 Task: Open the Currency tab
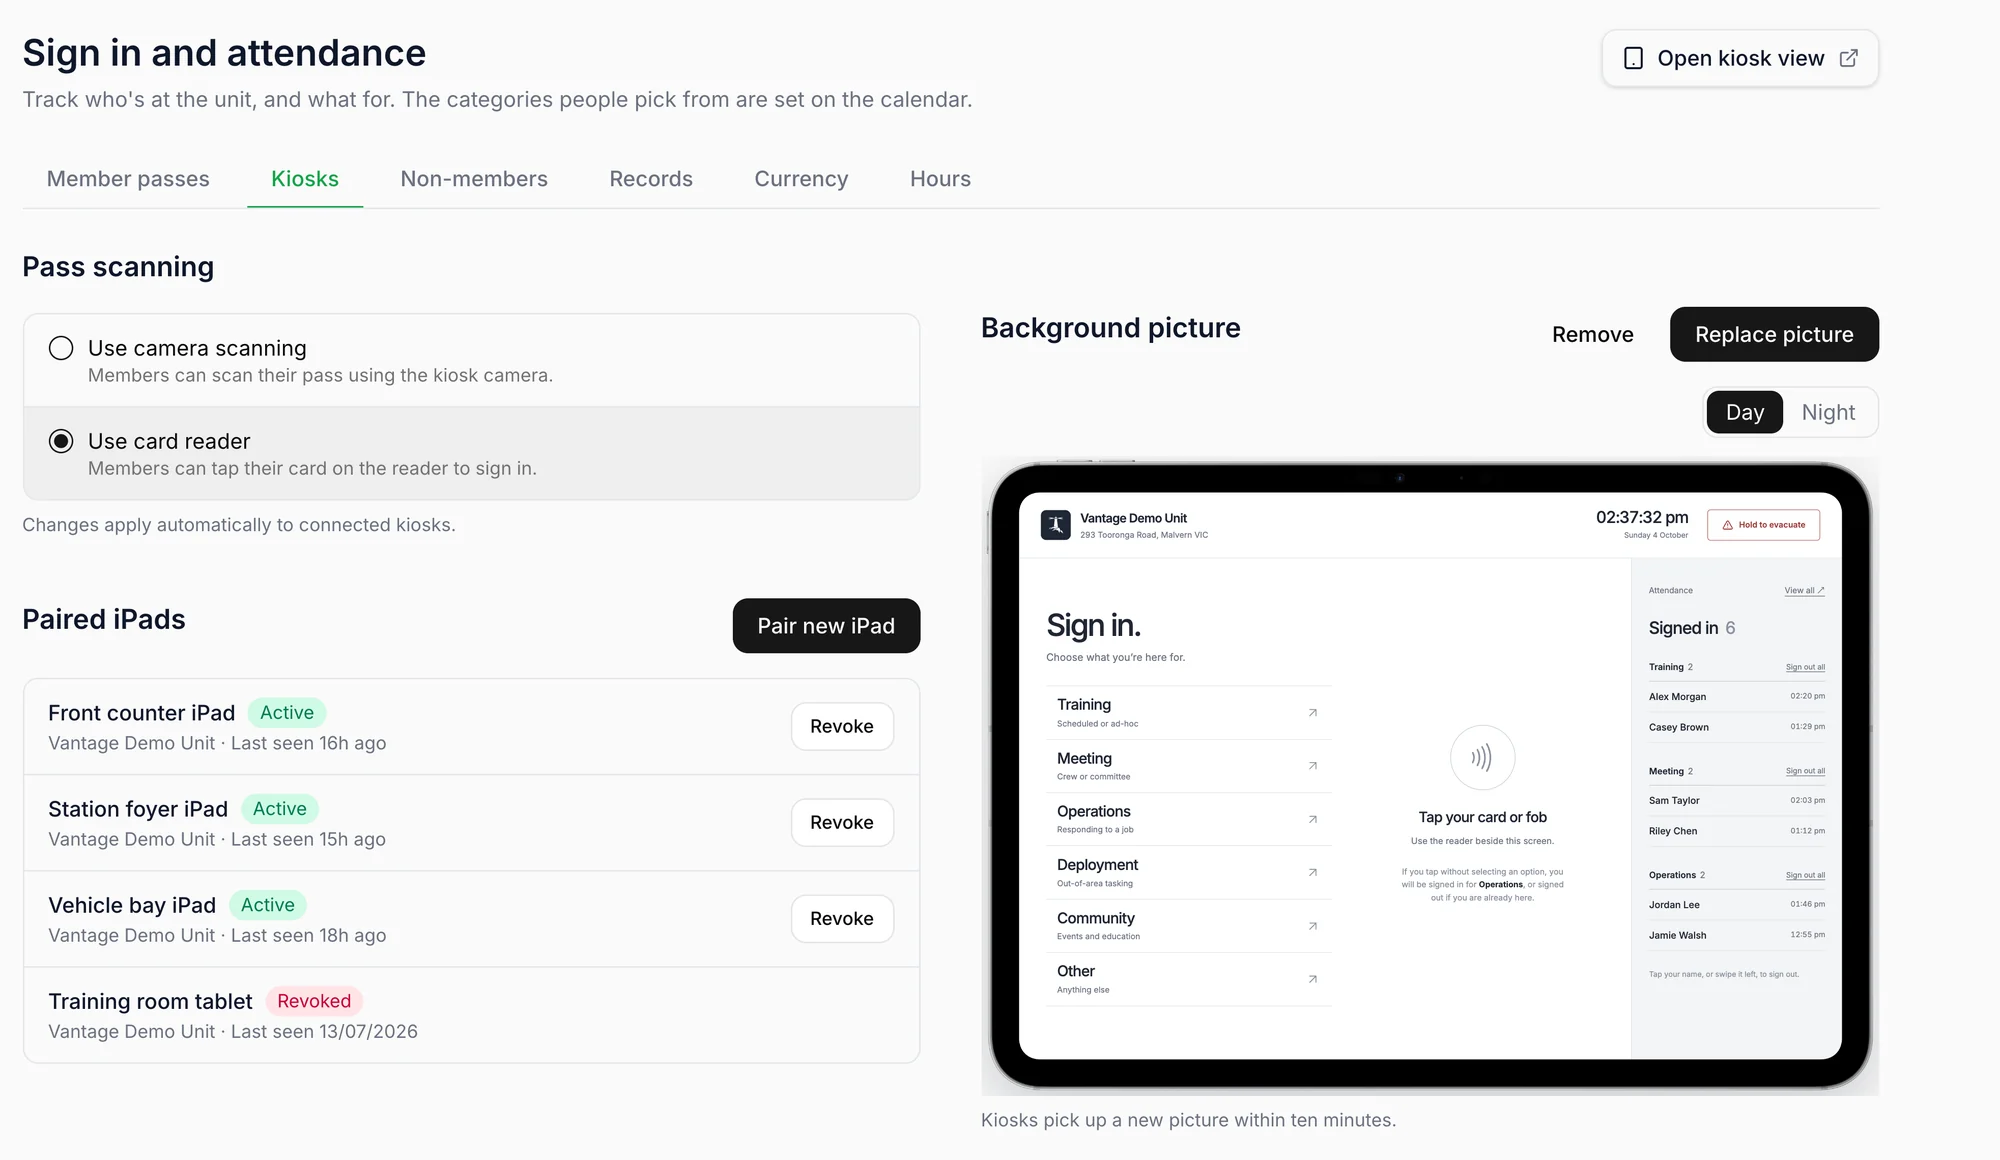pos(801,179)
